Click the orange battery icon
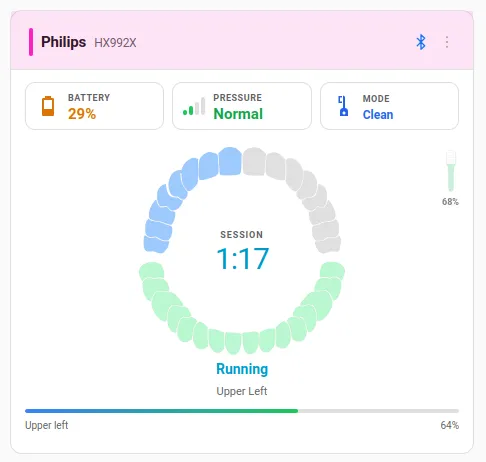The height and width of the screenshot is (462, 486). click(x=48, y=106)
